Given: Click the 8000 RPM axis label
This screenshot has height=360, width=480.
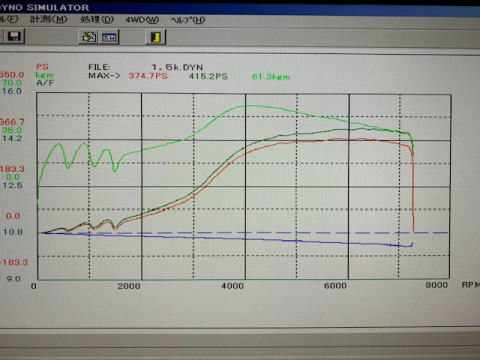Looking at the screenshot, I should [436, 285].
